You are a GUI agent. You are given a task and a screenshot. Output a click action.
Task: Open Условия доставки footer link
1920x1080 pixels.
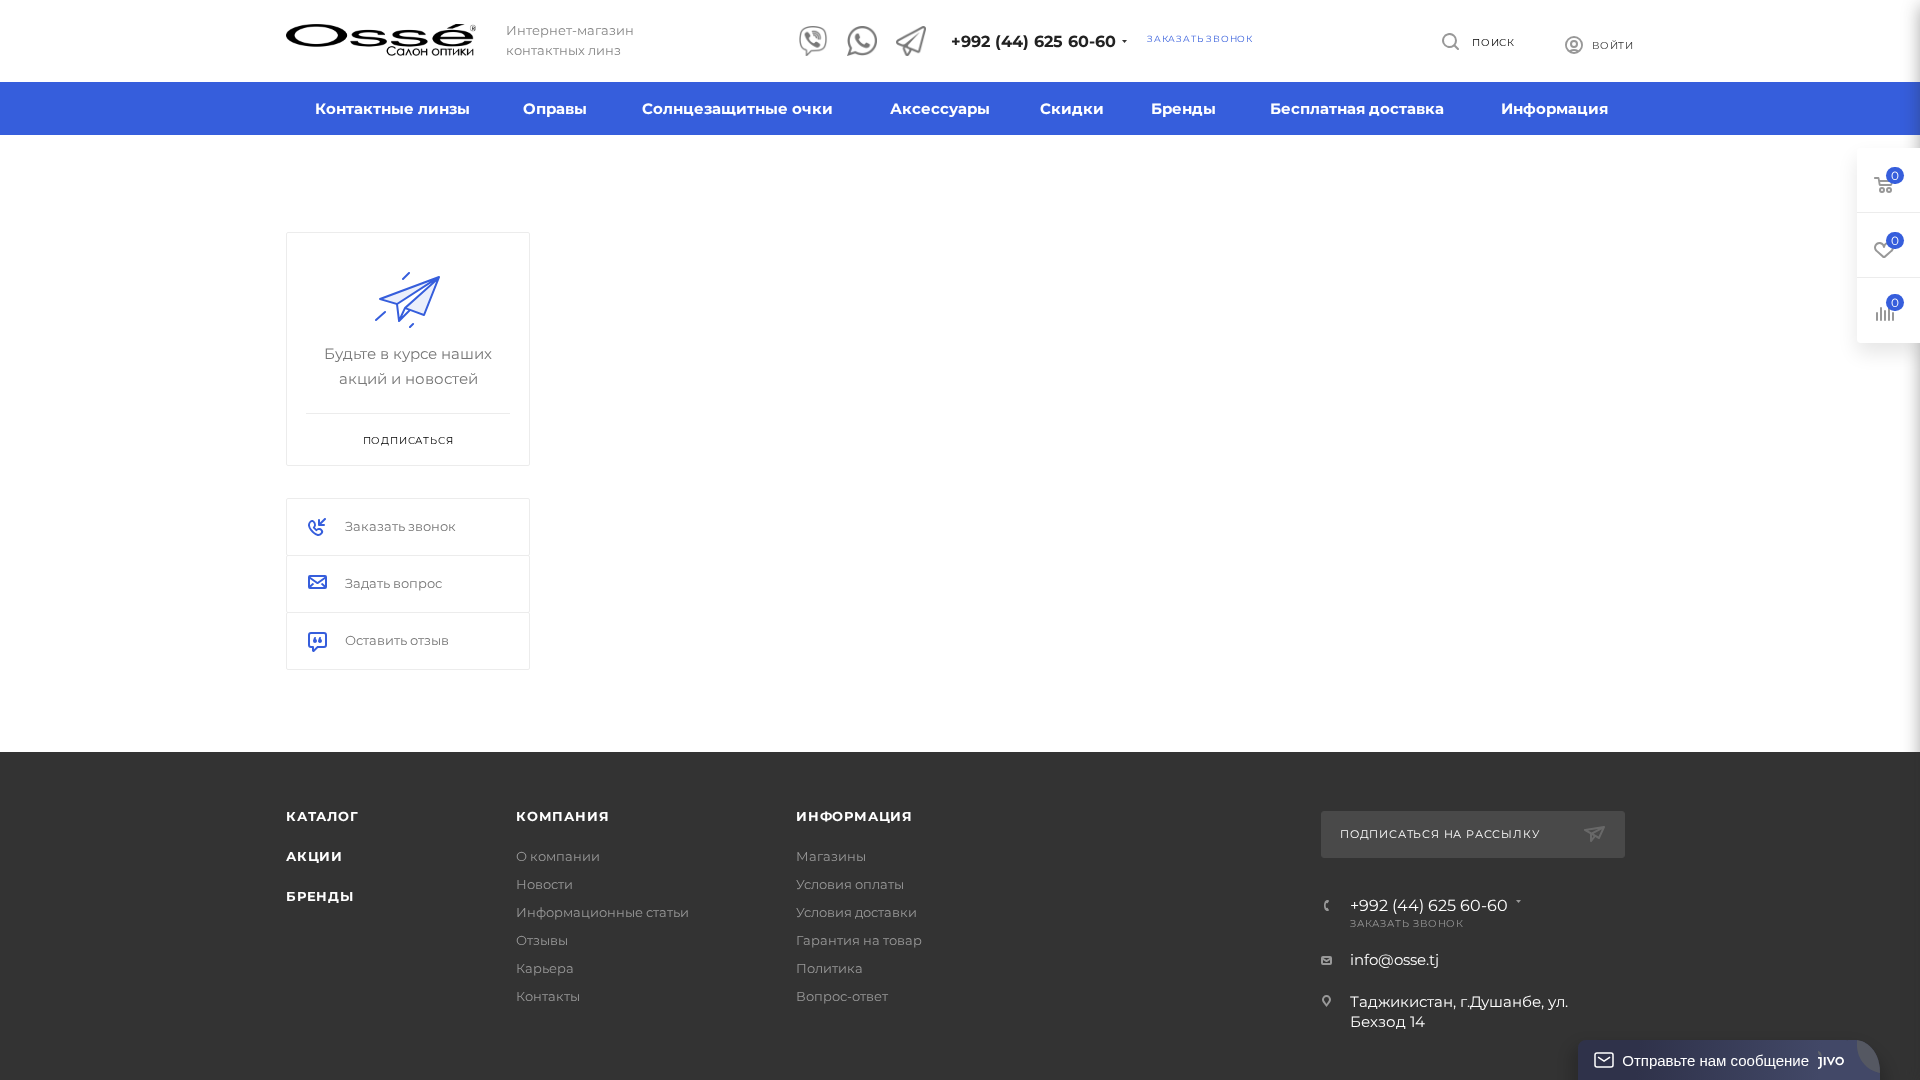(856, 913)
